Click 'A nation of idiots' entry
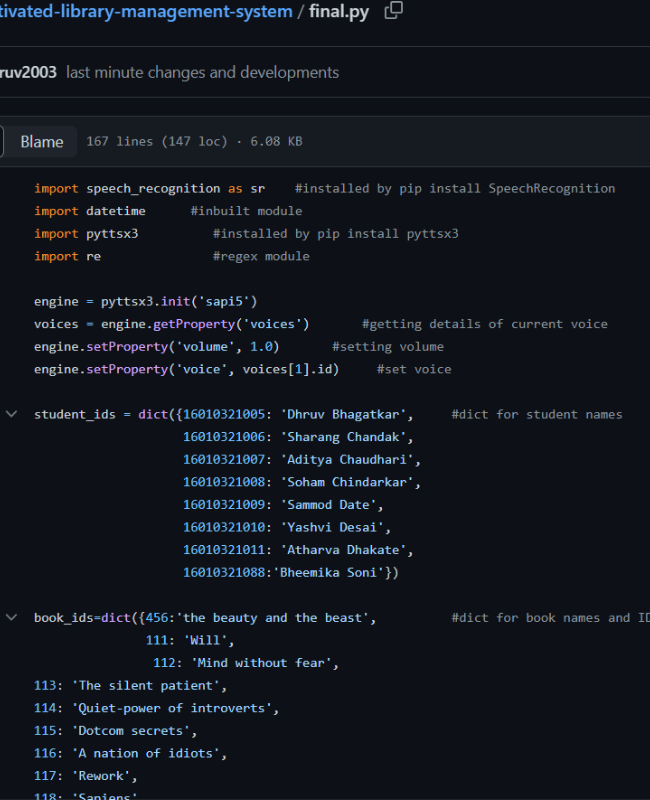 [x=130, y=753]
